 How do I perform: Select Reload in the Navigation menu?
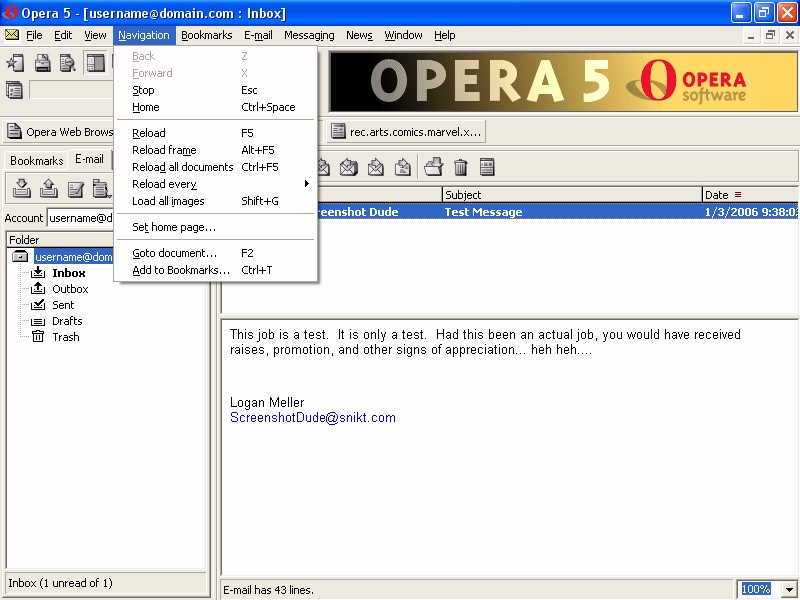pos(215,133)
